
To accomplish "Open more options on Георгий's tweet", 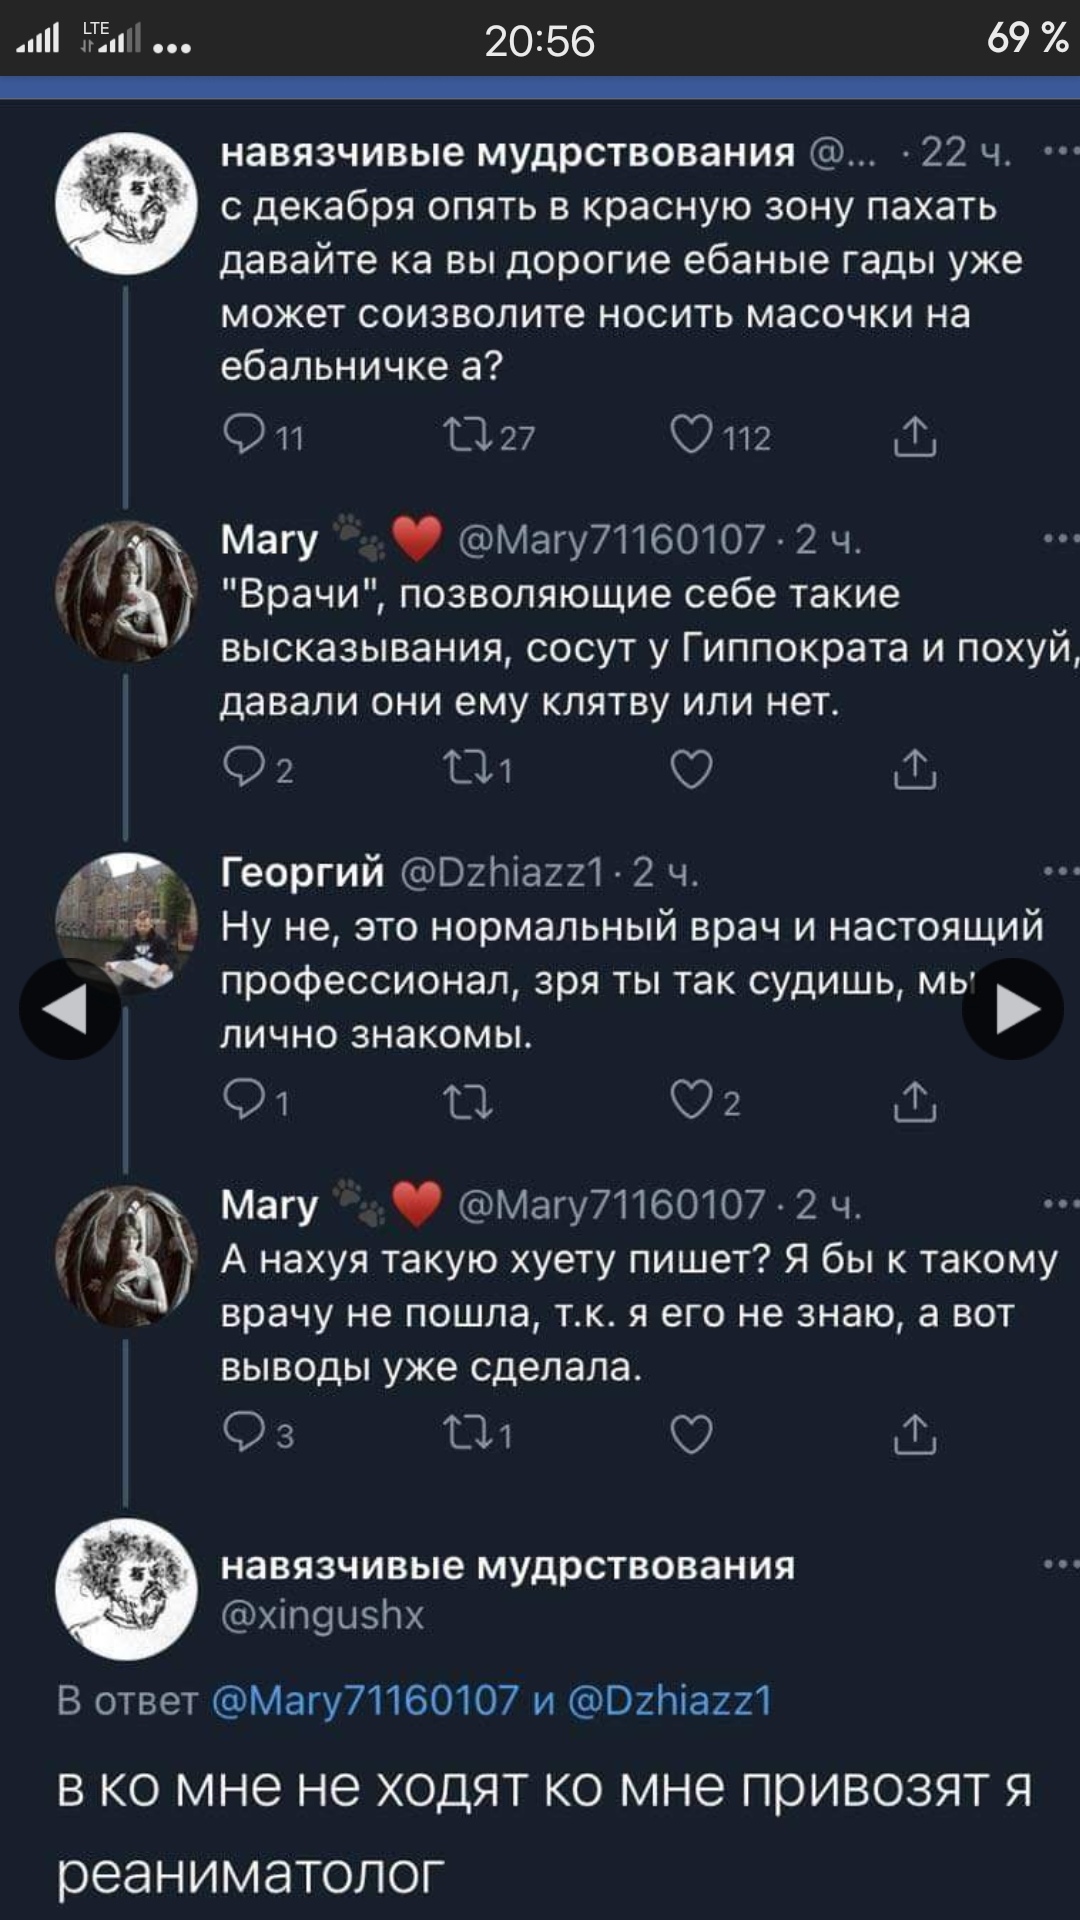I will click(1060, 872).
